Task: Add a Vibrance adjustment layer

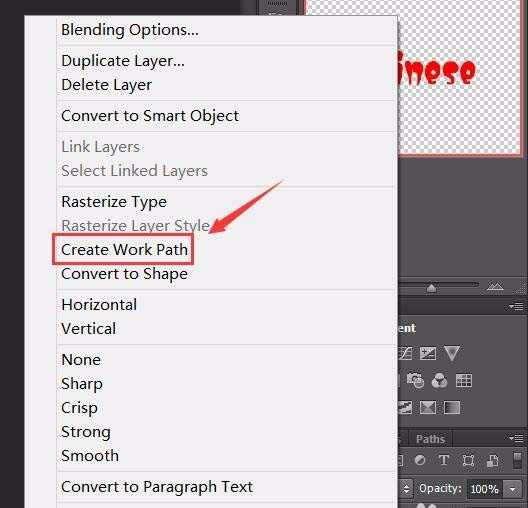Action: coord(452,353)
